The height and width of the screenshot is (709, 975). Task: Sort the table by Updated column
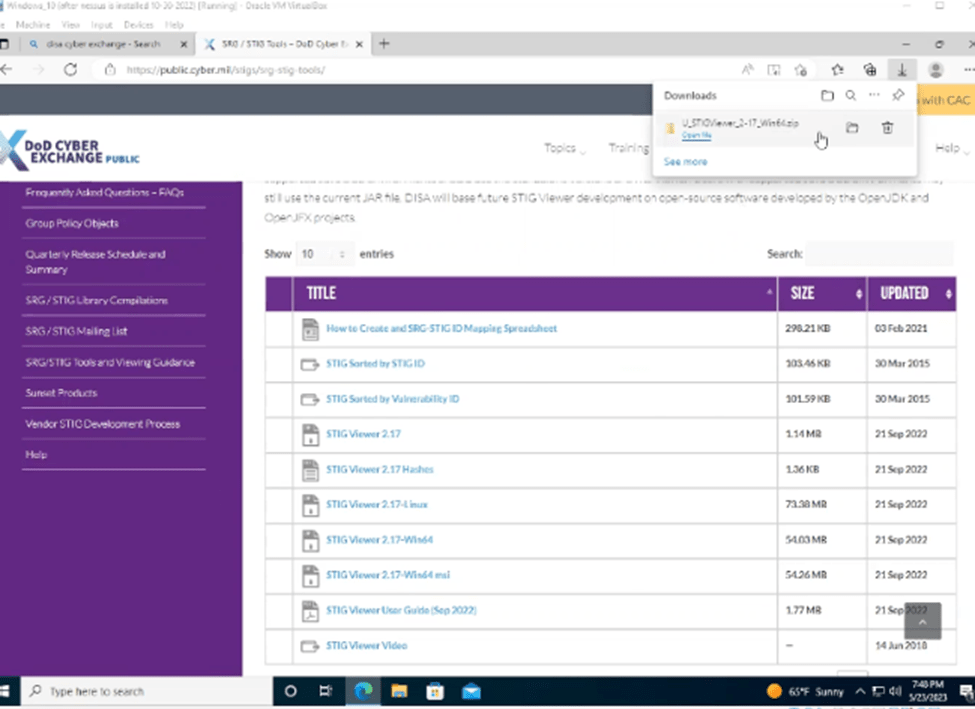click(x=911, y=294)
